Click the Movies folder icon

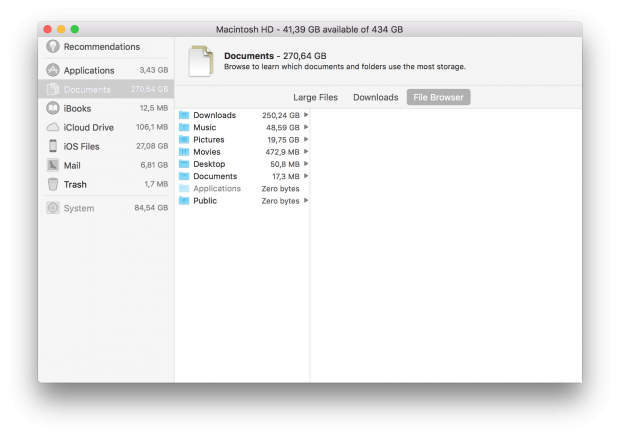[x=184, y=152]
